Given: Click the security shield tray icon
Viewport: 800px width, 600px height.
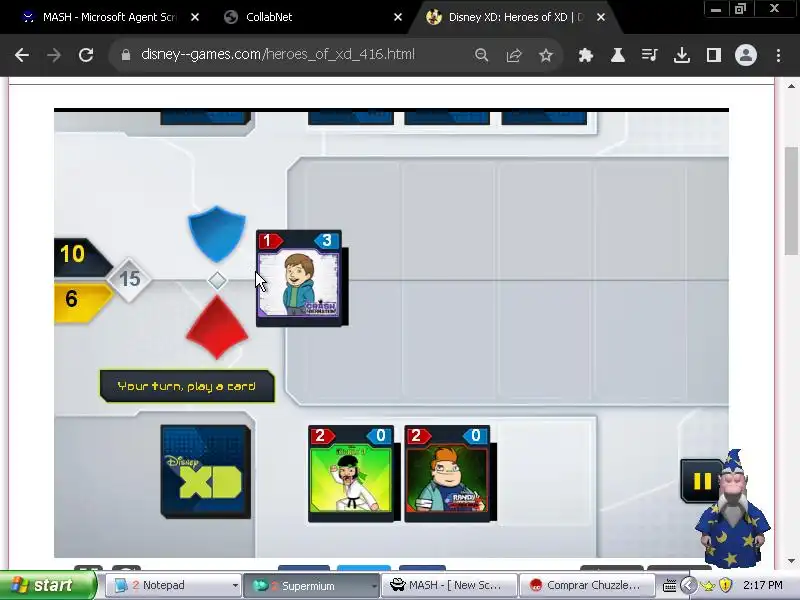Looking at the screenshot, I should coord(726,585).
